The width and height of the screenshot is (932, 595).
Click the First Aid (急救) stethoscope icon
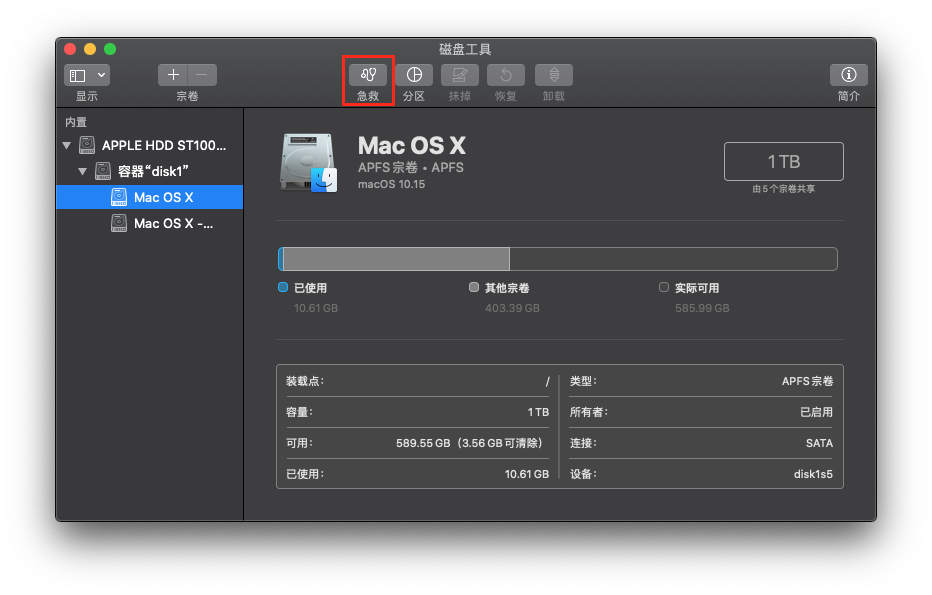tap(367, 75)
